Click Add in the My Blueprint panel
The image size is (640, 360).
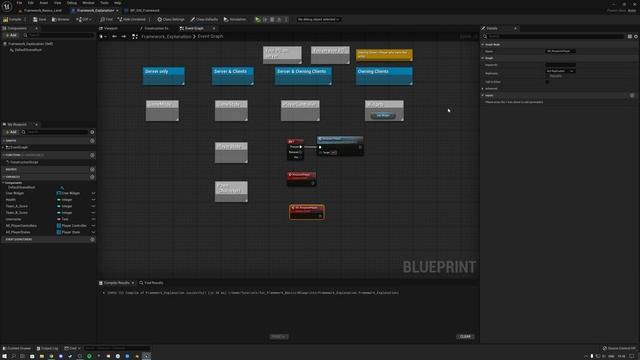coord(11,132)
